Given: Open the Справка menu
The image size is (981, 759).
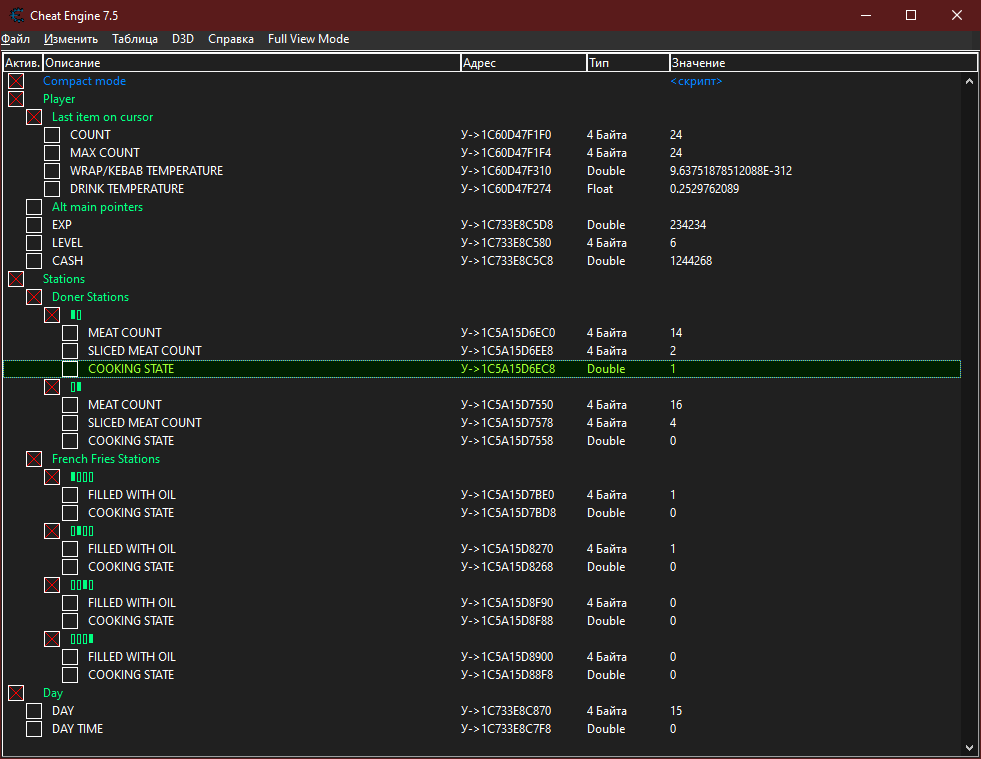Looking at the screenshot, I should [x=231, y=39].
